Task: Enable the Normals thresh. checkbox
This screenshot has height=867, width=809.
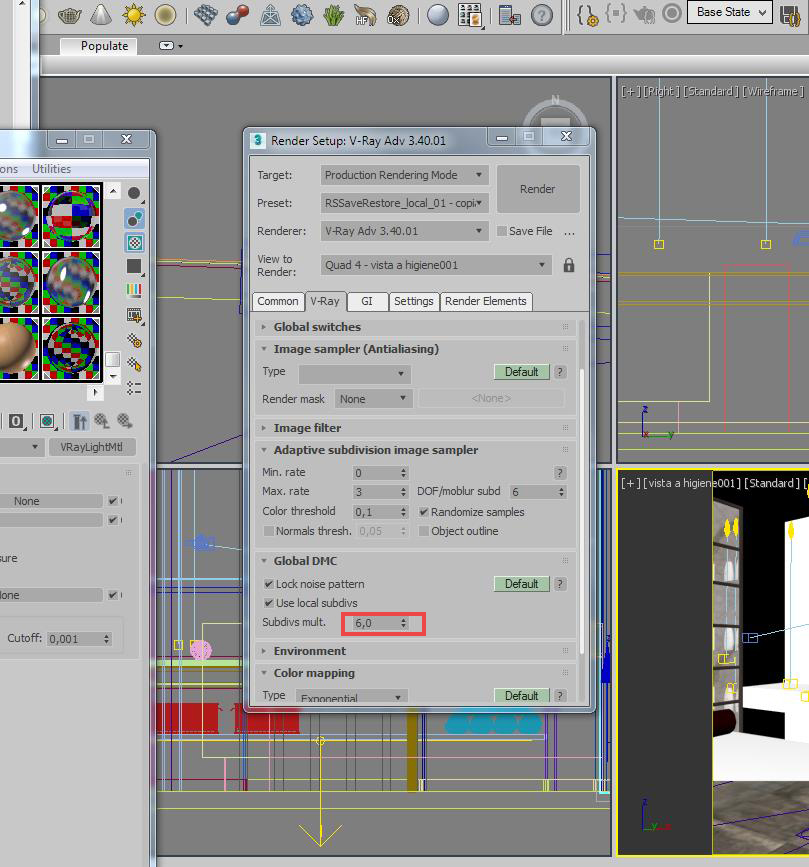Action: tap(269, 531)
